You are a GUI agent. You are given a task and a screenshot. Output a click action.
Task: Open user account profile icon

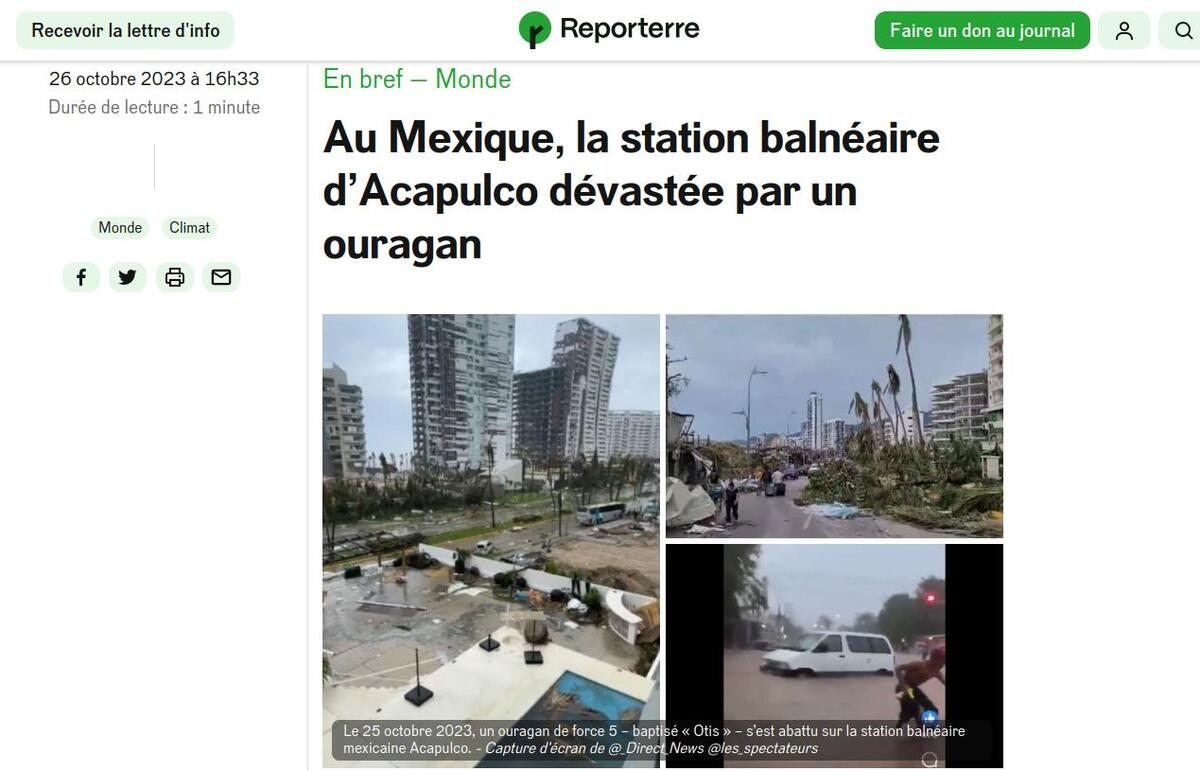1124,31
